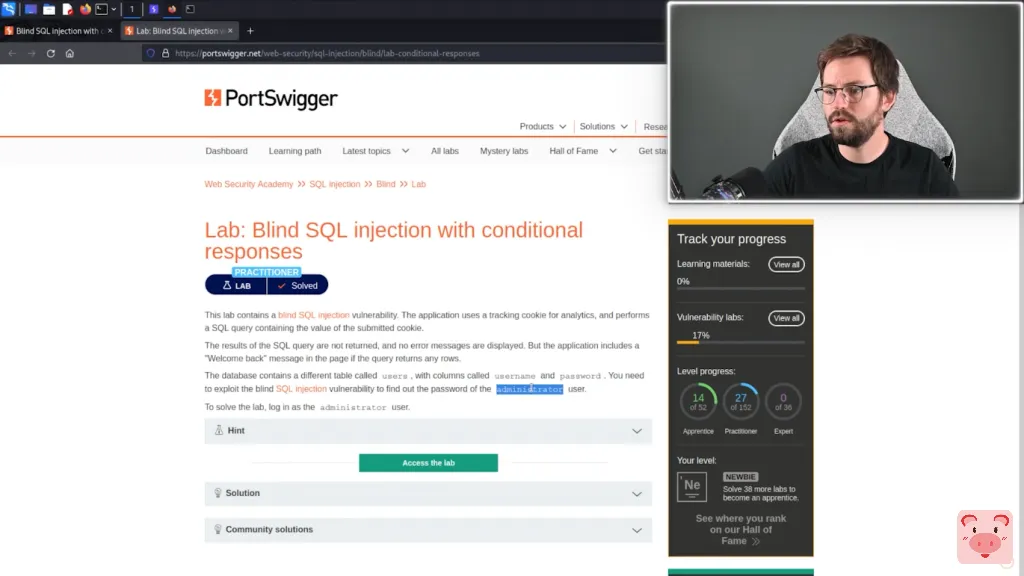Screen dimensions: 1024x576
Task: Follow the Web Security Academy breadcrumb
Action: click(248, 184)
